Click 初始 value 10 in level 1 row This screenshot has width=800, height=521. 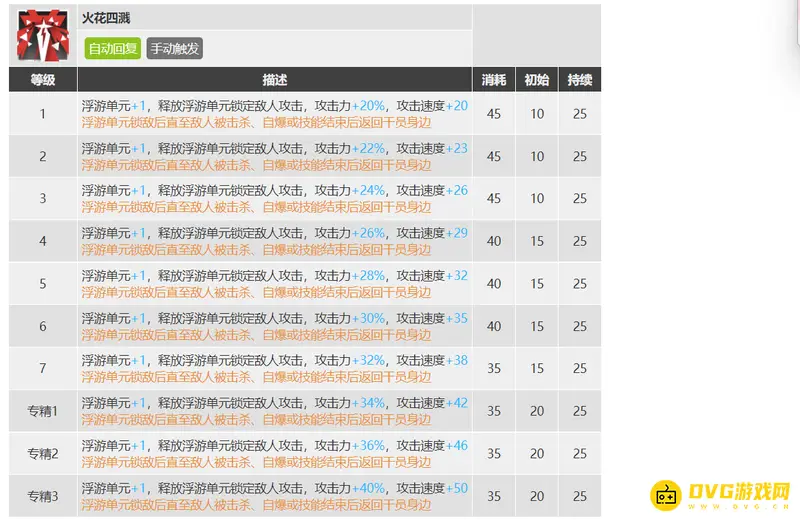537,114
